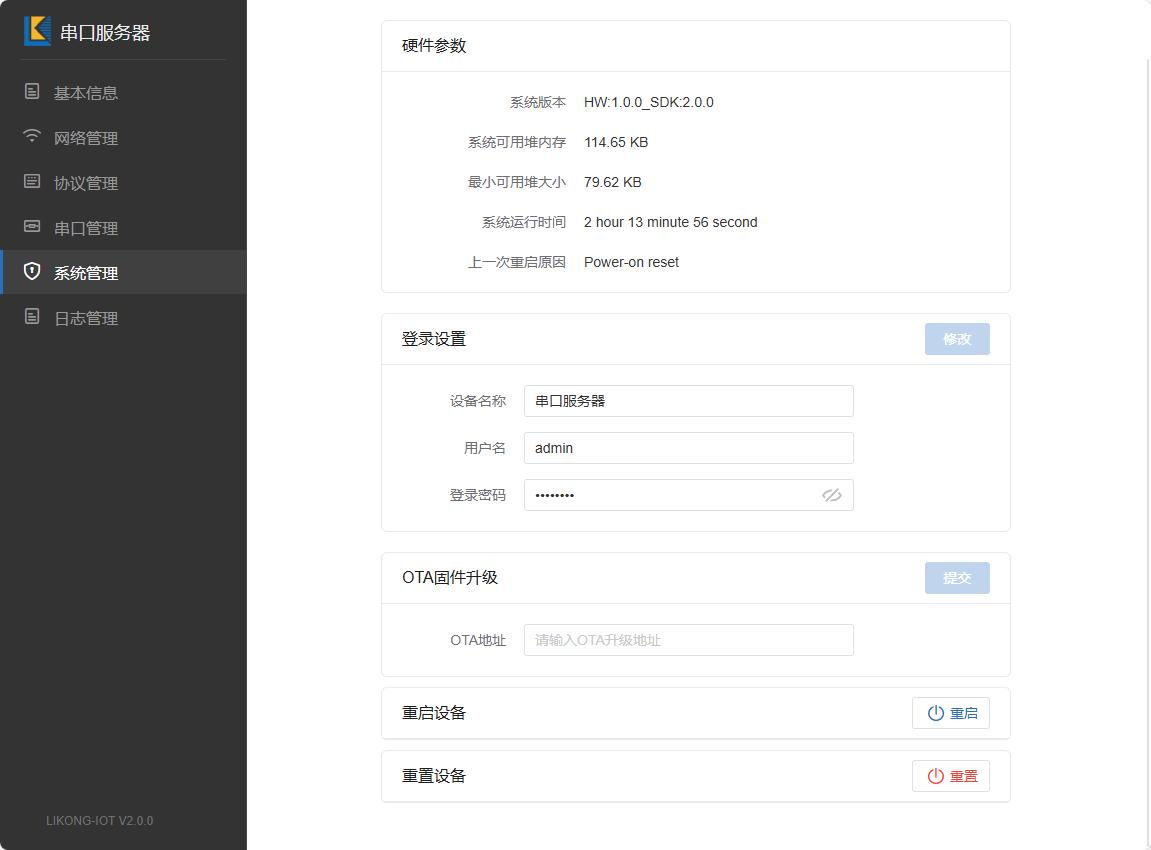Click the 串口服务器 sidebar title
Viewport: 1151px width, 850px height.
tap(105, 32)
